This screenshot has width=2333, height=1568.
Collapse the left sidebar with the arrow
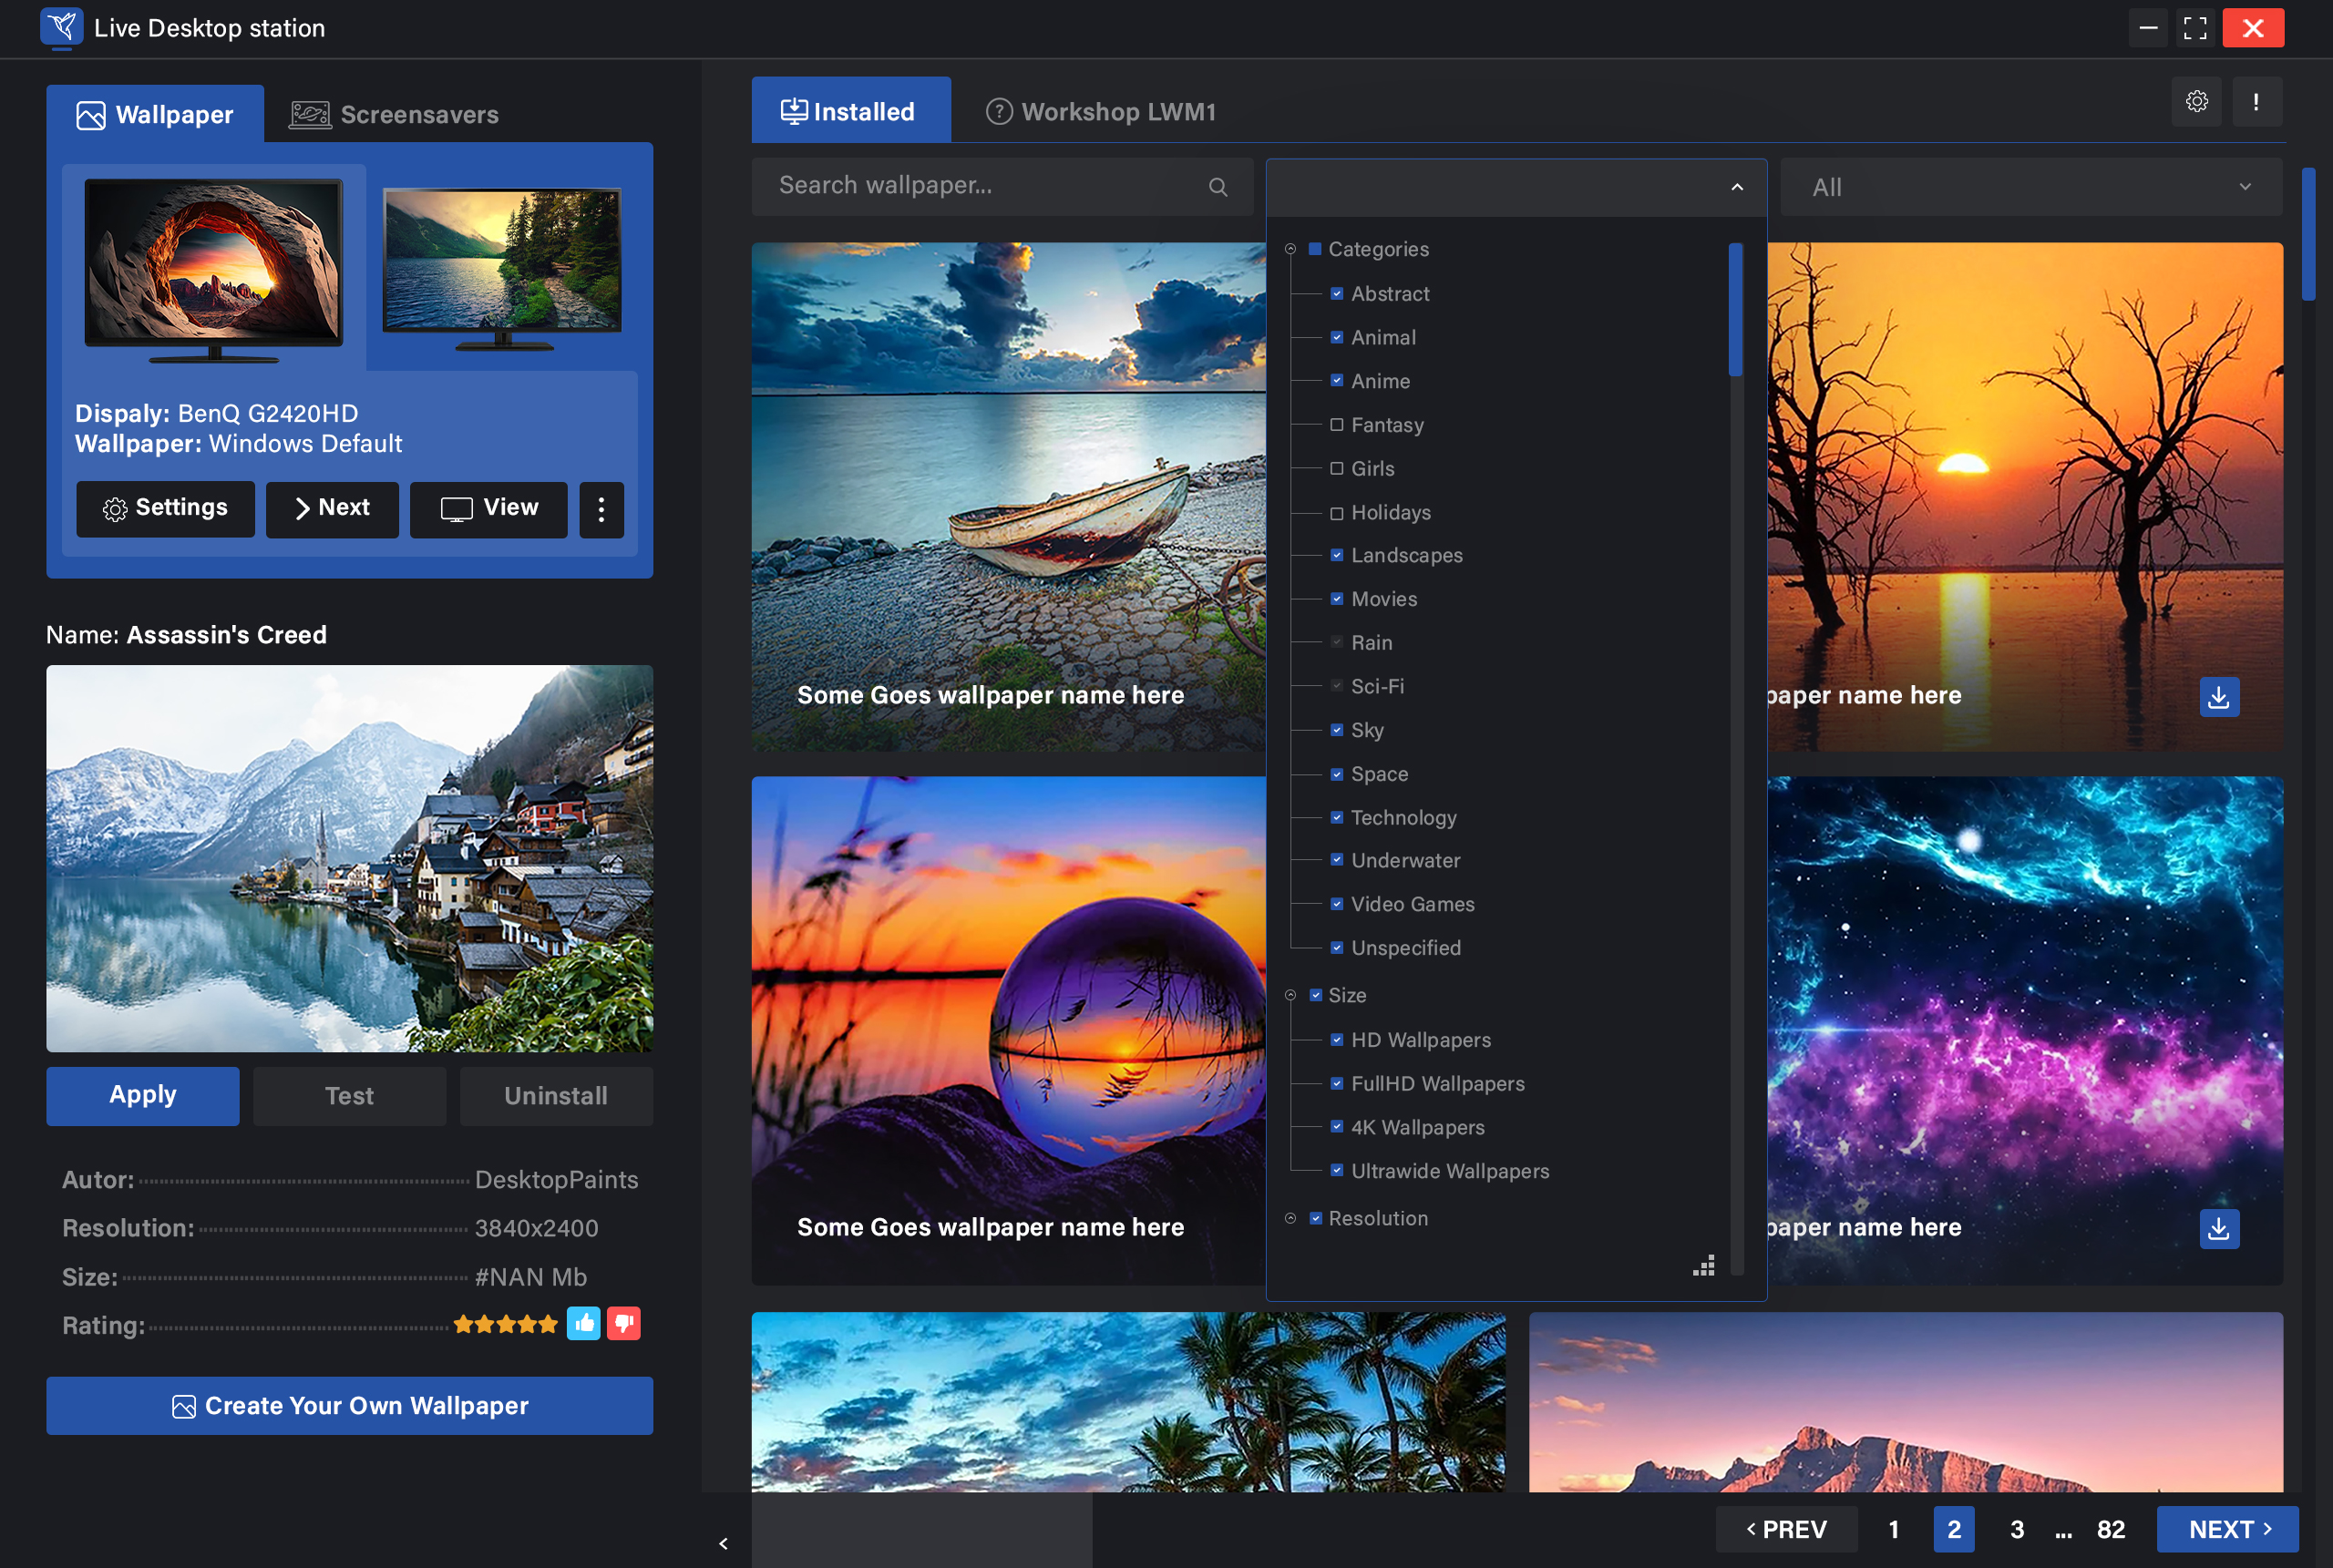pos(723,1544)
